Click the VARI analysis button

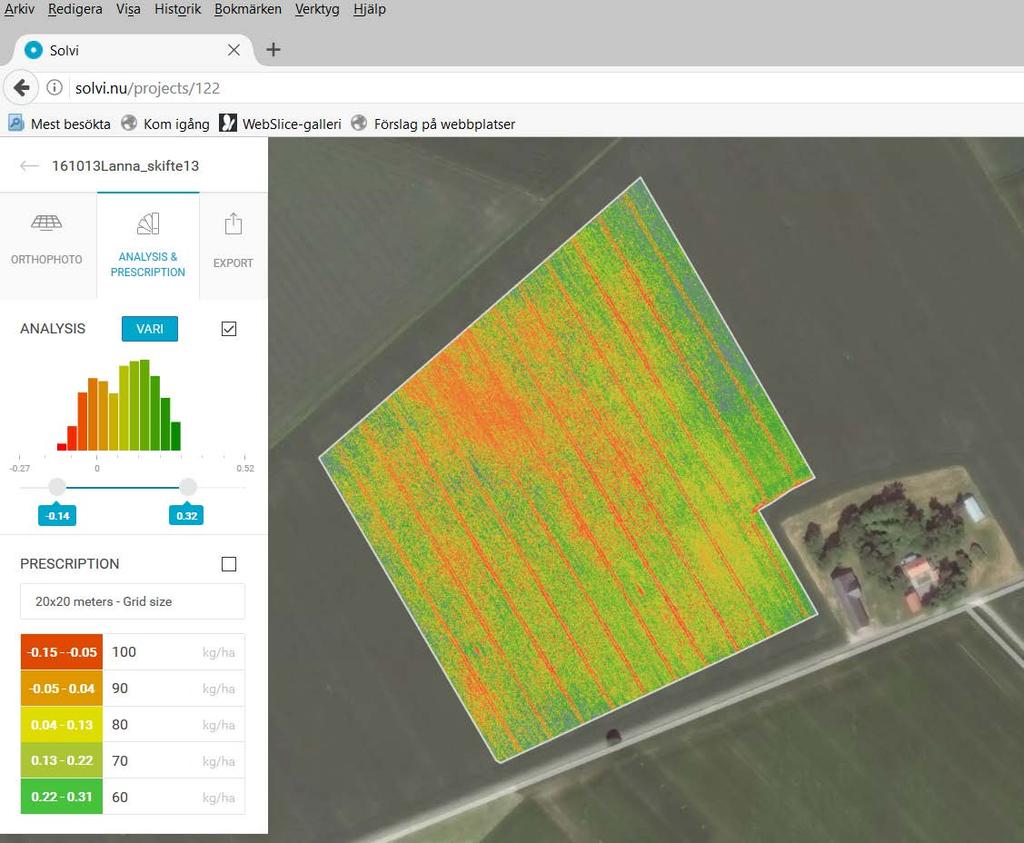tap(150, 328)
